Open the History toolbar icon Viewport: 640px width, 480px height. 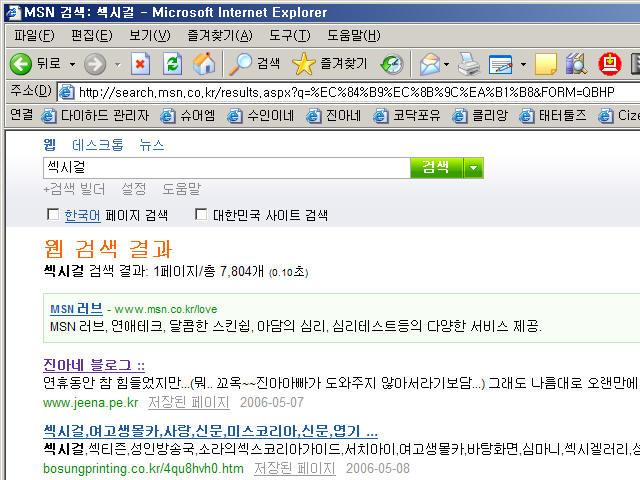pos(392,64)
